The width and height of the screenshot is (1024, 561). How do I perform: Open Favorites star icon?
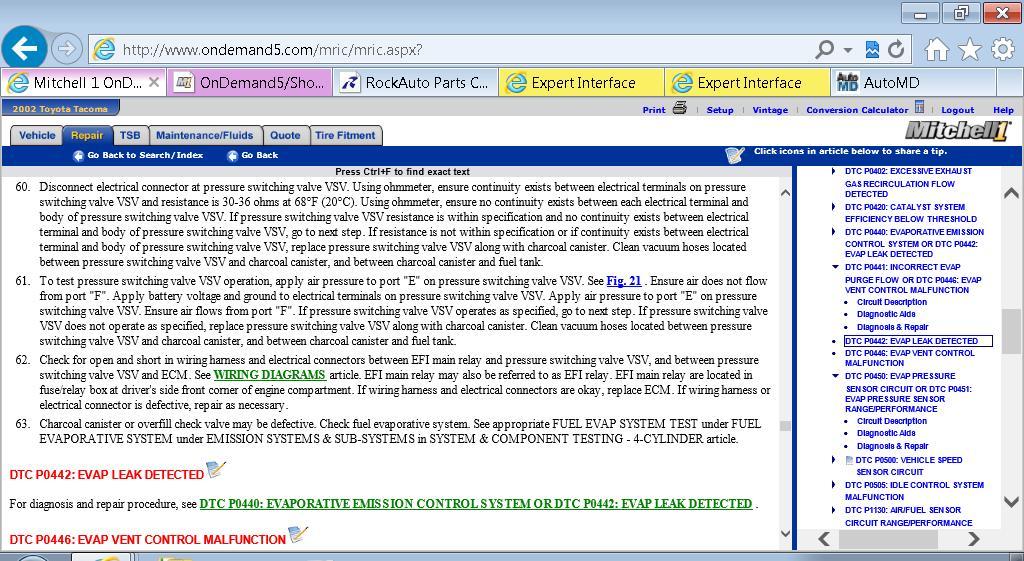click(x=970, y=49)
